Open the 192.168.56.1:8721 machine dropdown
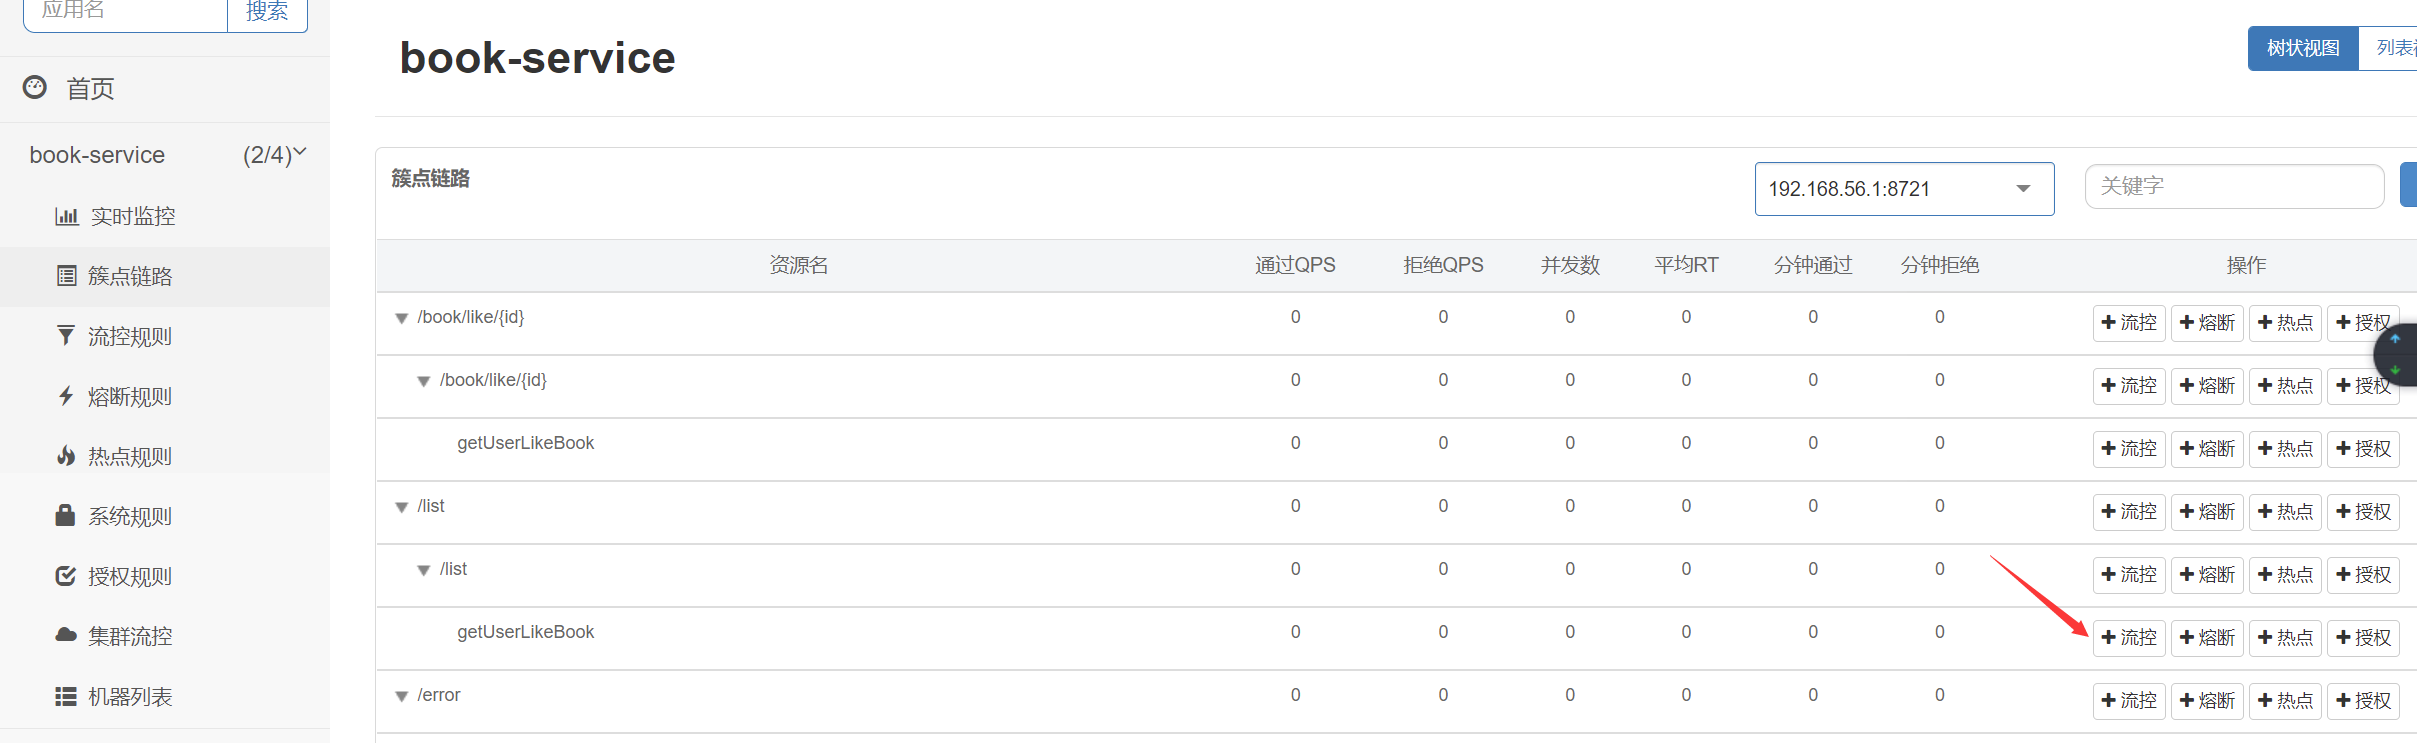 tap(1904, 189)
